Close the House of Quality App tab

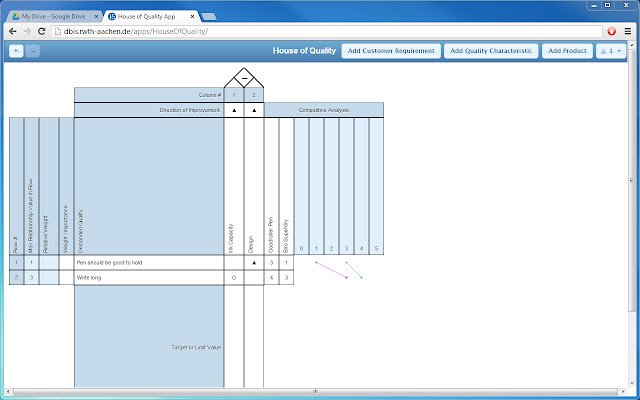click(192, 17)
